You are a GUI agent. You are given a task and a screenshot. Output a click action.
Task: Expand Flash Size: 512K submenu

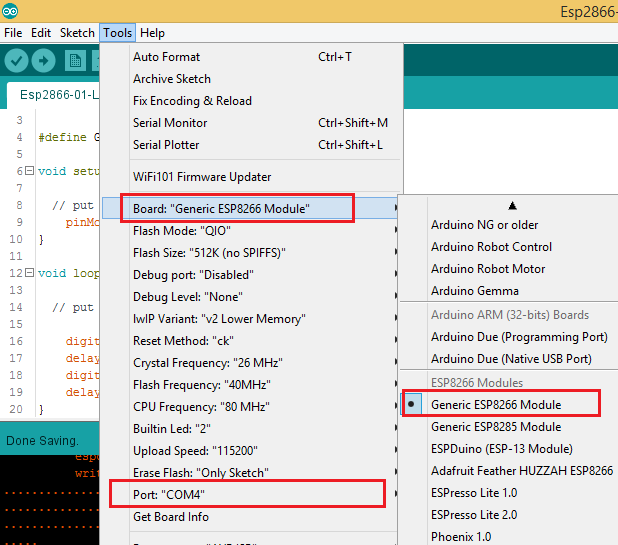[251, 253]
